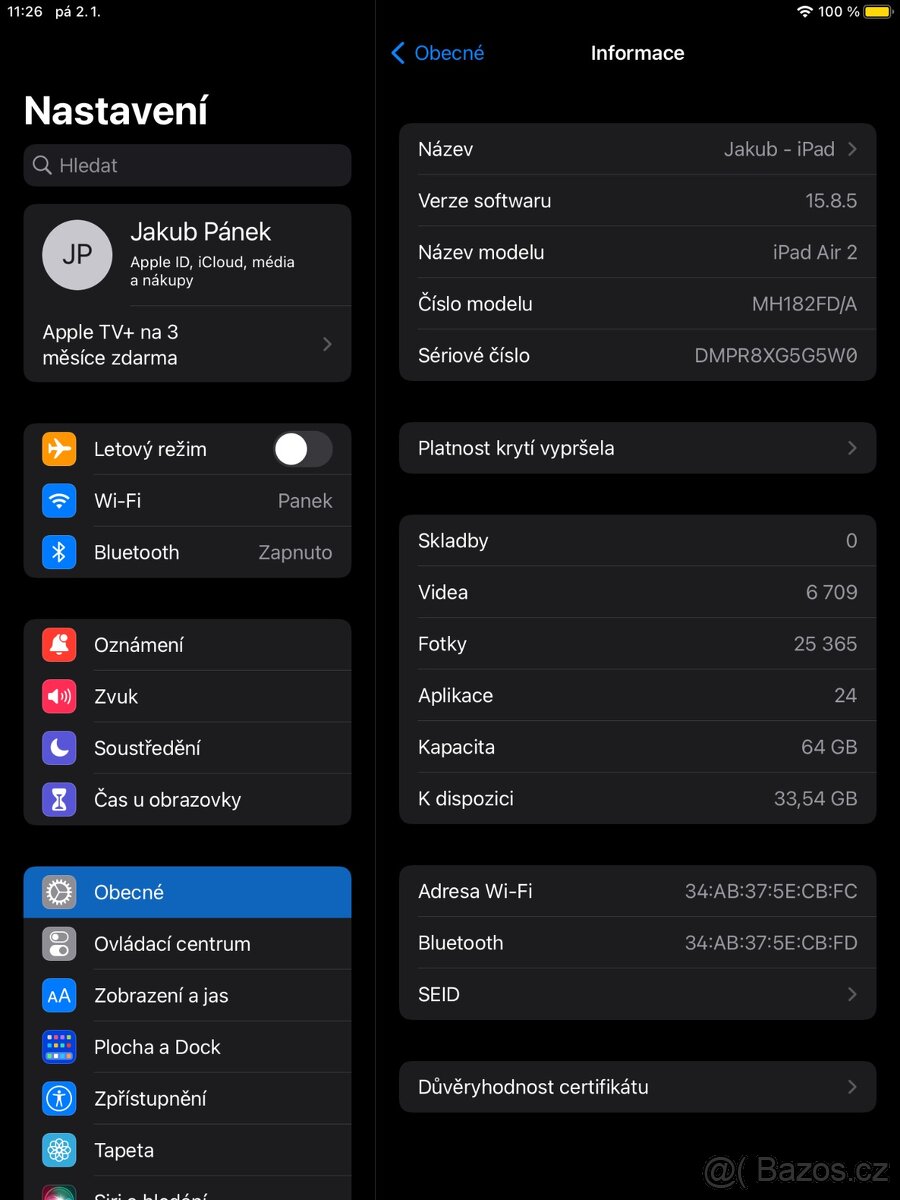Toggle Letový režim switch

click(x=302, y=449)
